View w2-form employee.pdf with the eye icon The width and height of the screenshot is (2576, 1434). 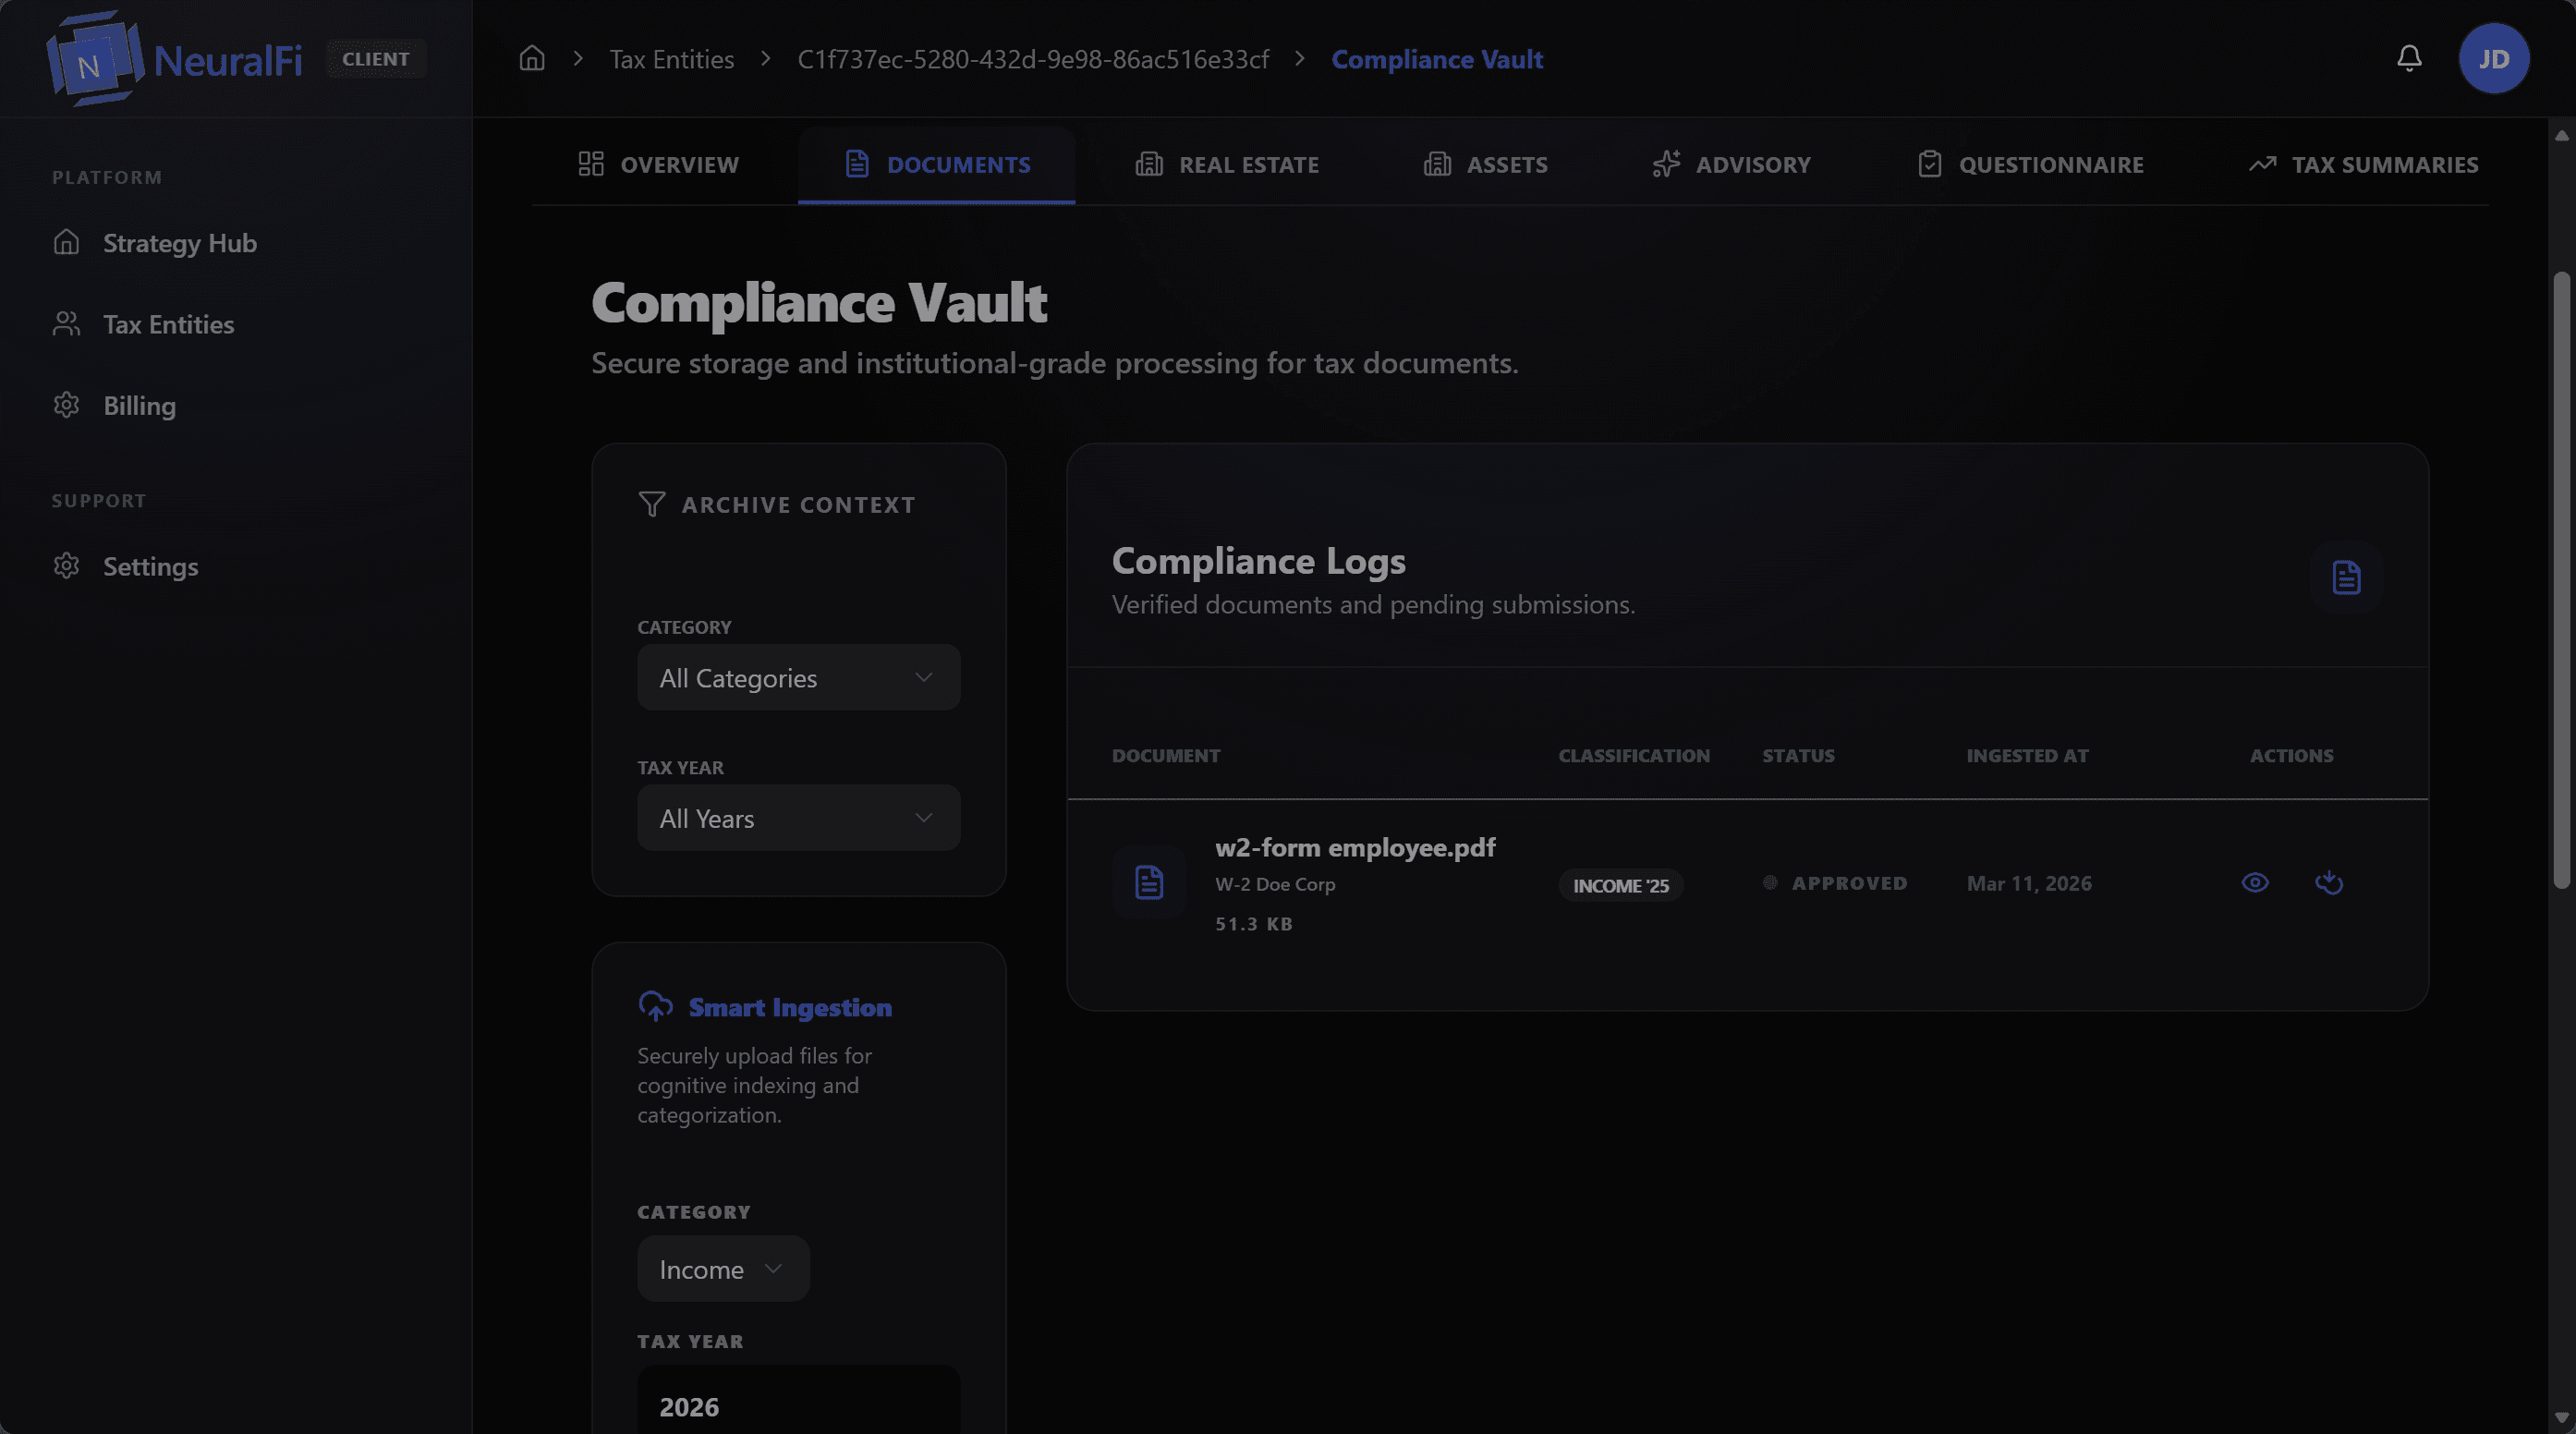(x=2255, y=882)
